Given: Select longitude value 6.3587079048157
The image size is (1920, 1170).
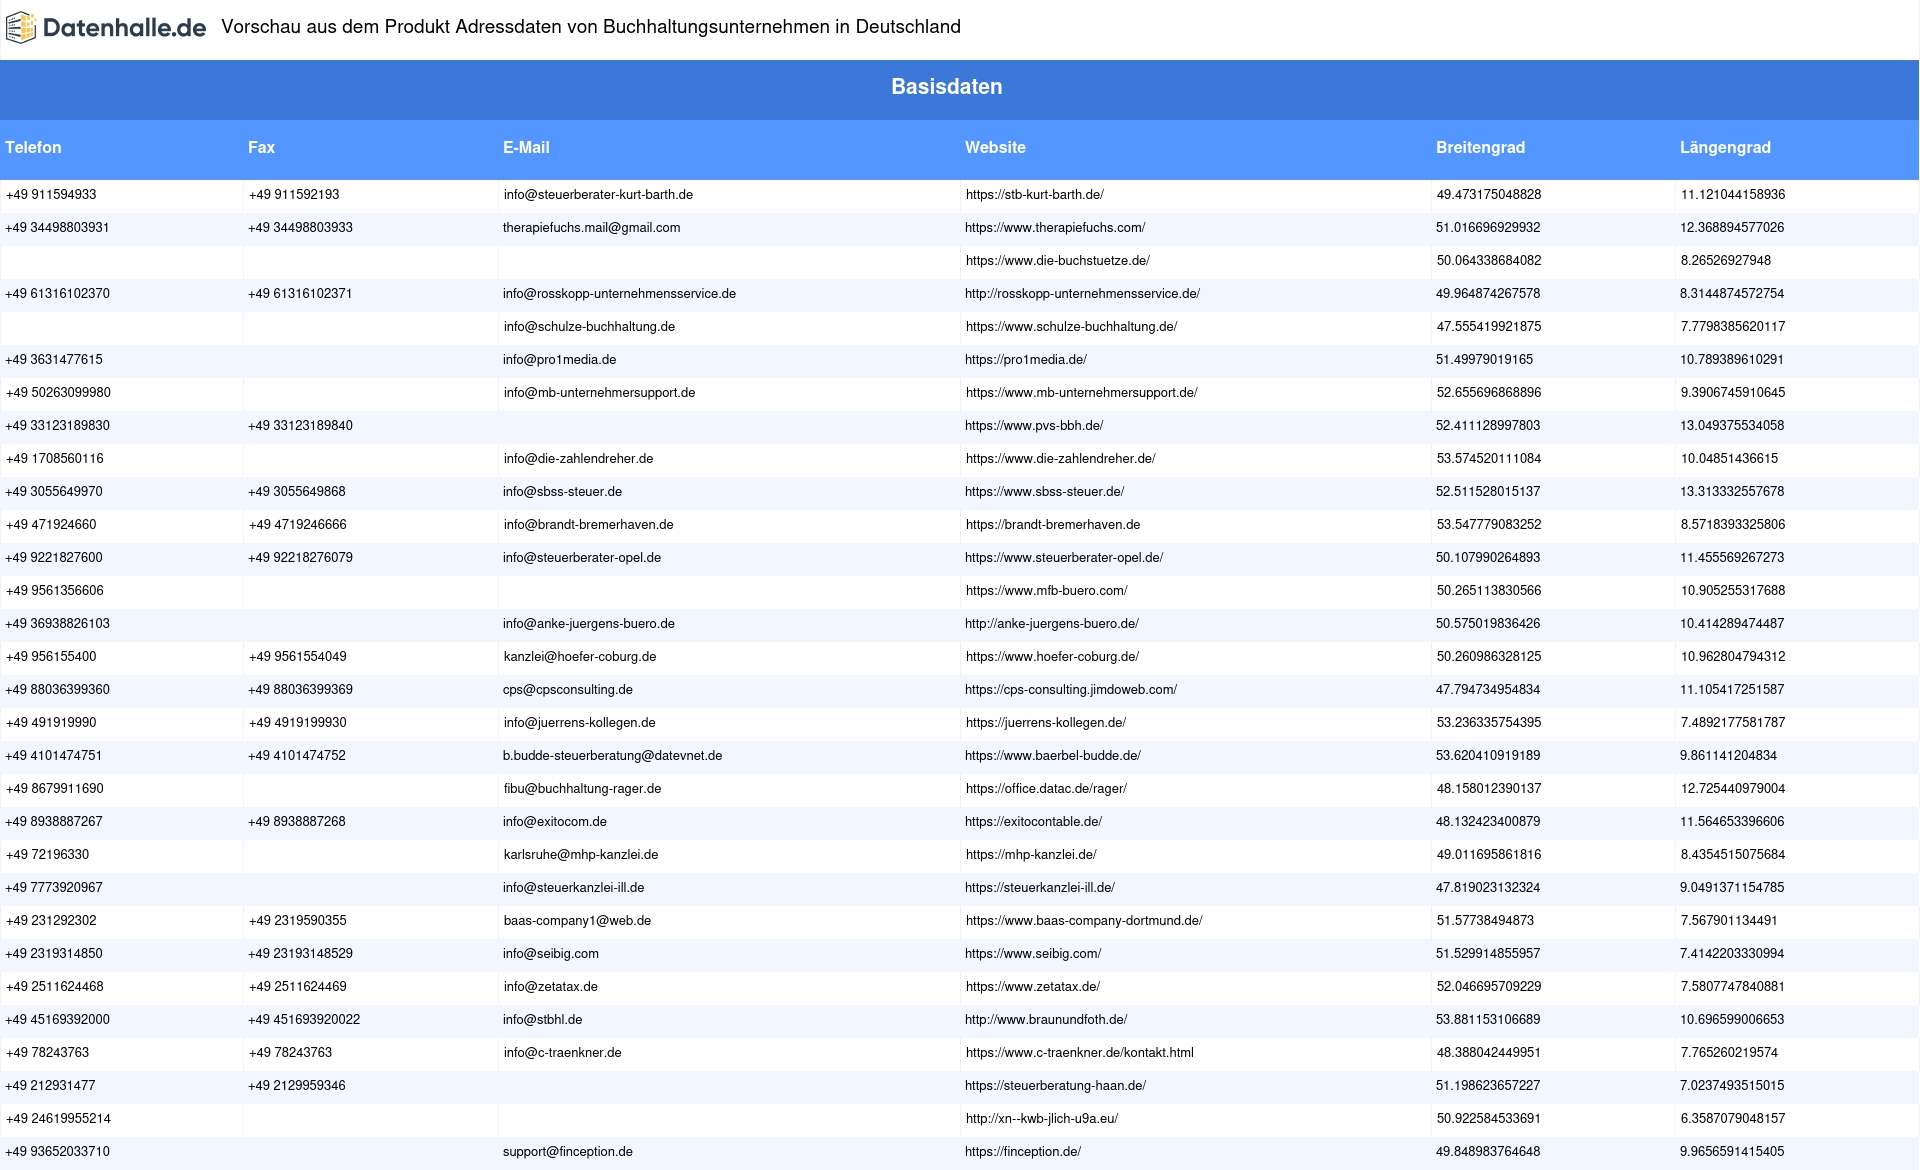Looking at the screenshot, I should click(1733, 1119).
